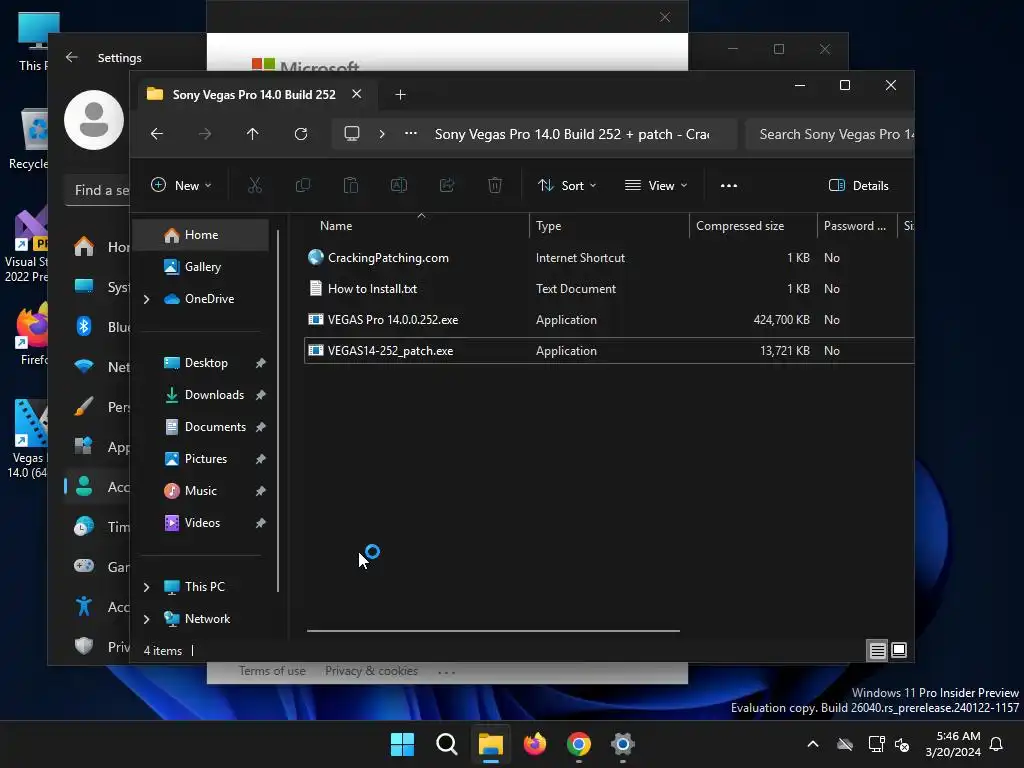The image size is (1024, 768).
Task: Select How to Install.txt file
Action: (609, 289)
